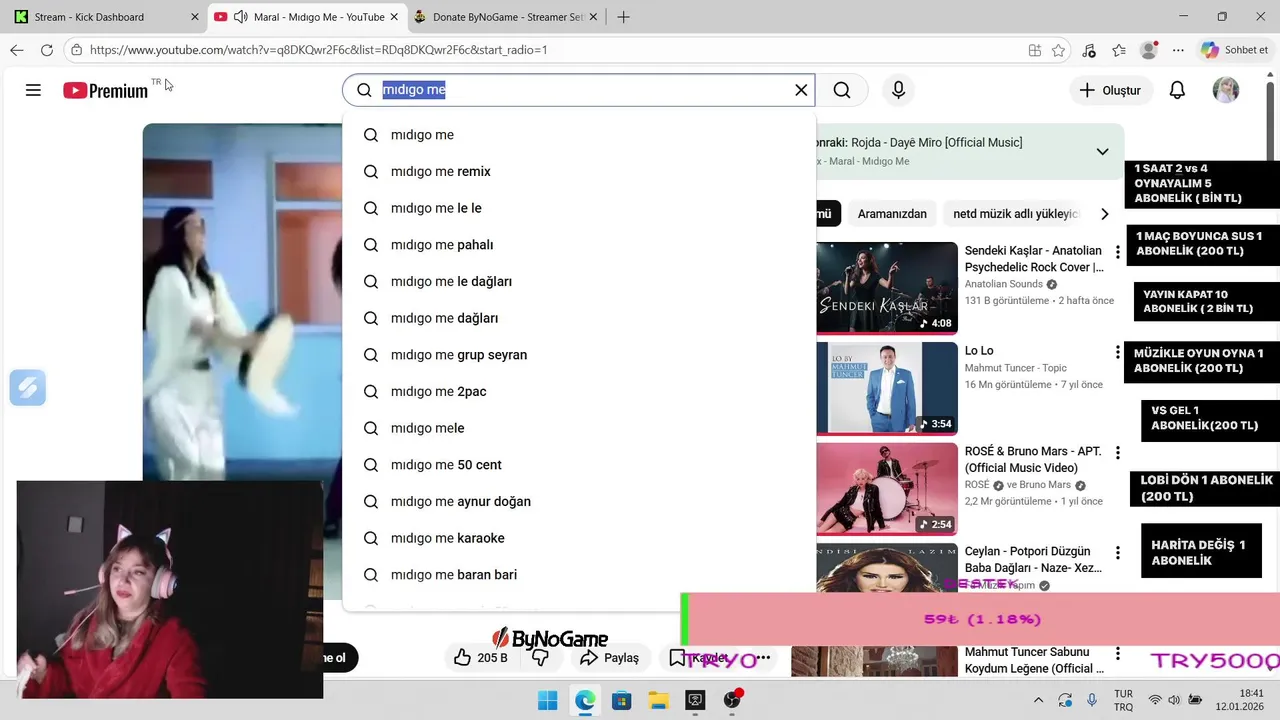Open more actions dots beside Kaydet
This screenshot has height=720, width=1280.
(x=763, y=658)
